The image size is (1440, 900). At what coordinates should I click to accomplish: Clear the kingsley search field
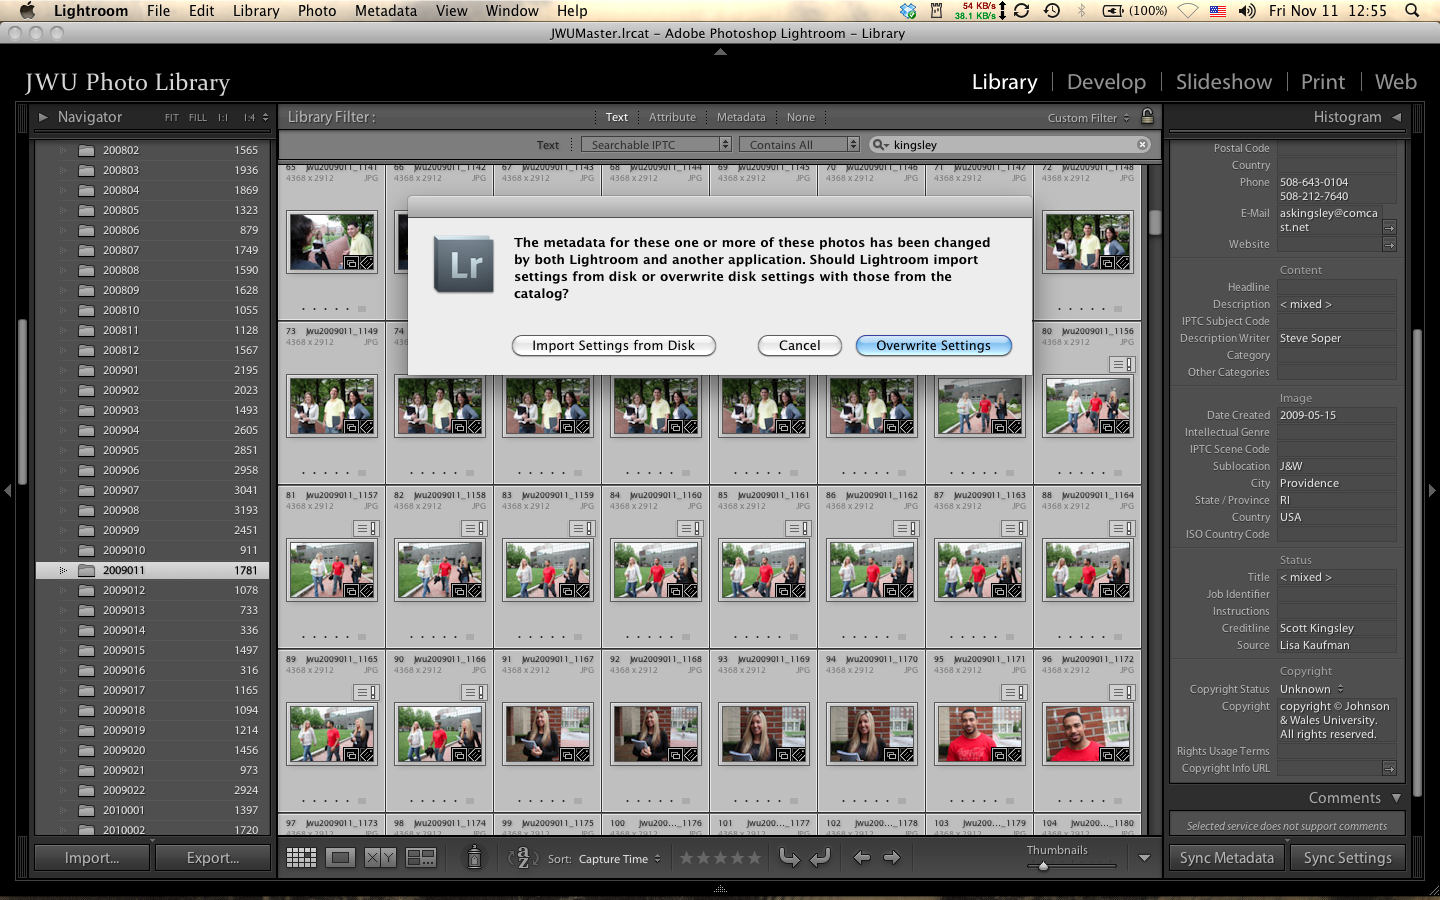(x=1142, y=145)
